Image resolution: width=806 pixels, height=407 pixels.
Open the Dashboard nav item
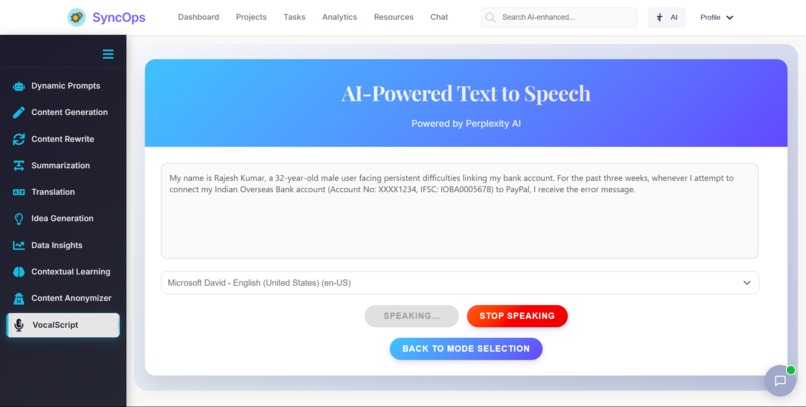[x=198, y=17]
